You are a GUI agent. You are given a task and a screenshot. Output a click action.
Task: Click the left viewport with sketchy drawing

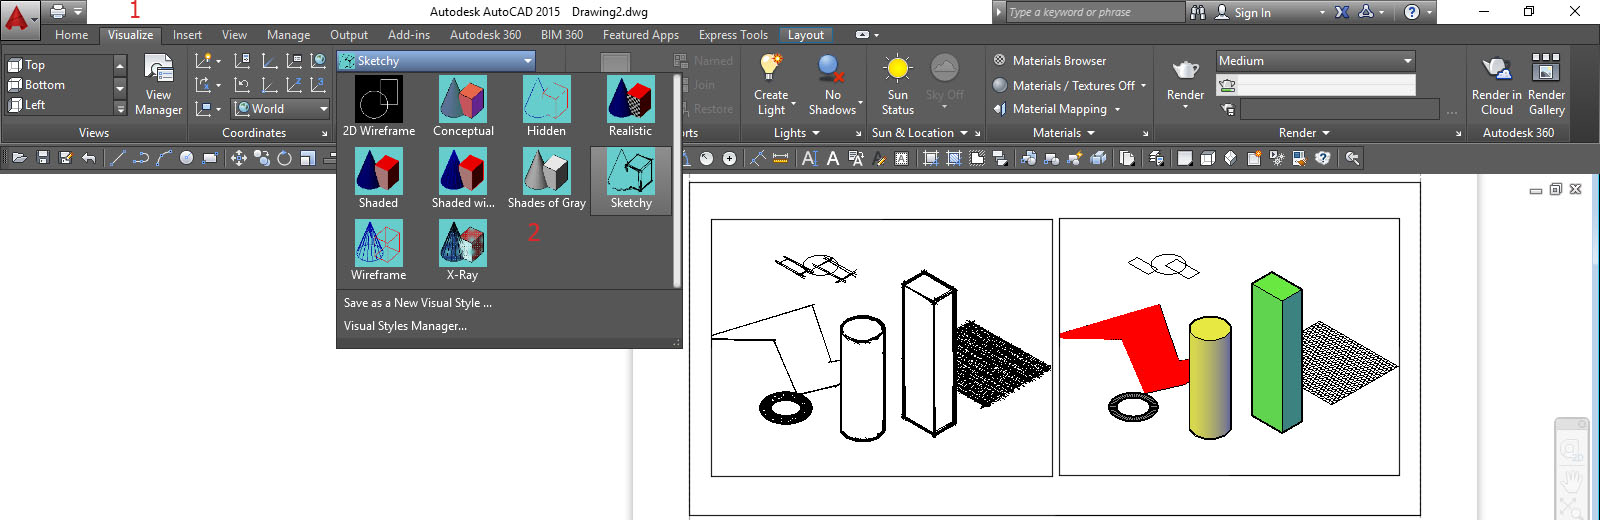pyautogui.click(x=881, y=348)
